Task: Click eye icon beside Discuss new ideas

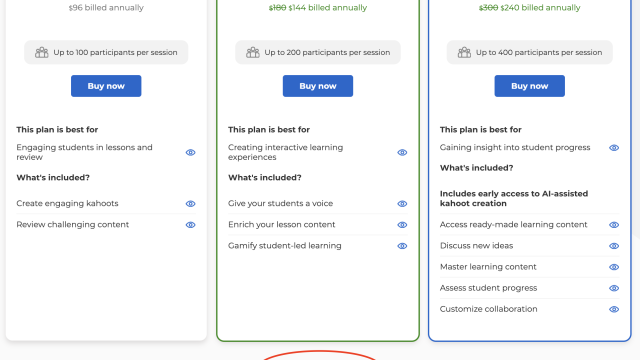Action: click(x=614, y=246)
